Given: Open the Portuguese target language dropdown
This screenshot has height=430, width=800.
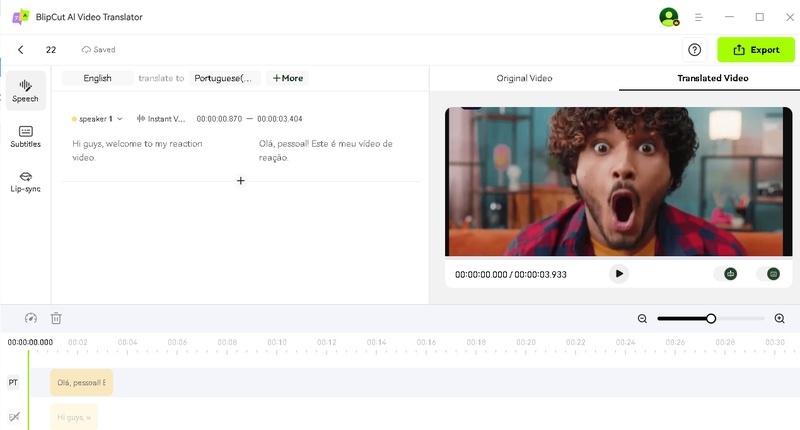Looking at the screenshot, I should pos(226,78).
